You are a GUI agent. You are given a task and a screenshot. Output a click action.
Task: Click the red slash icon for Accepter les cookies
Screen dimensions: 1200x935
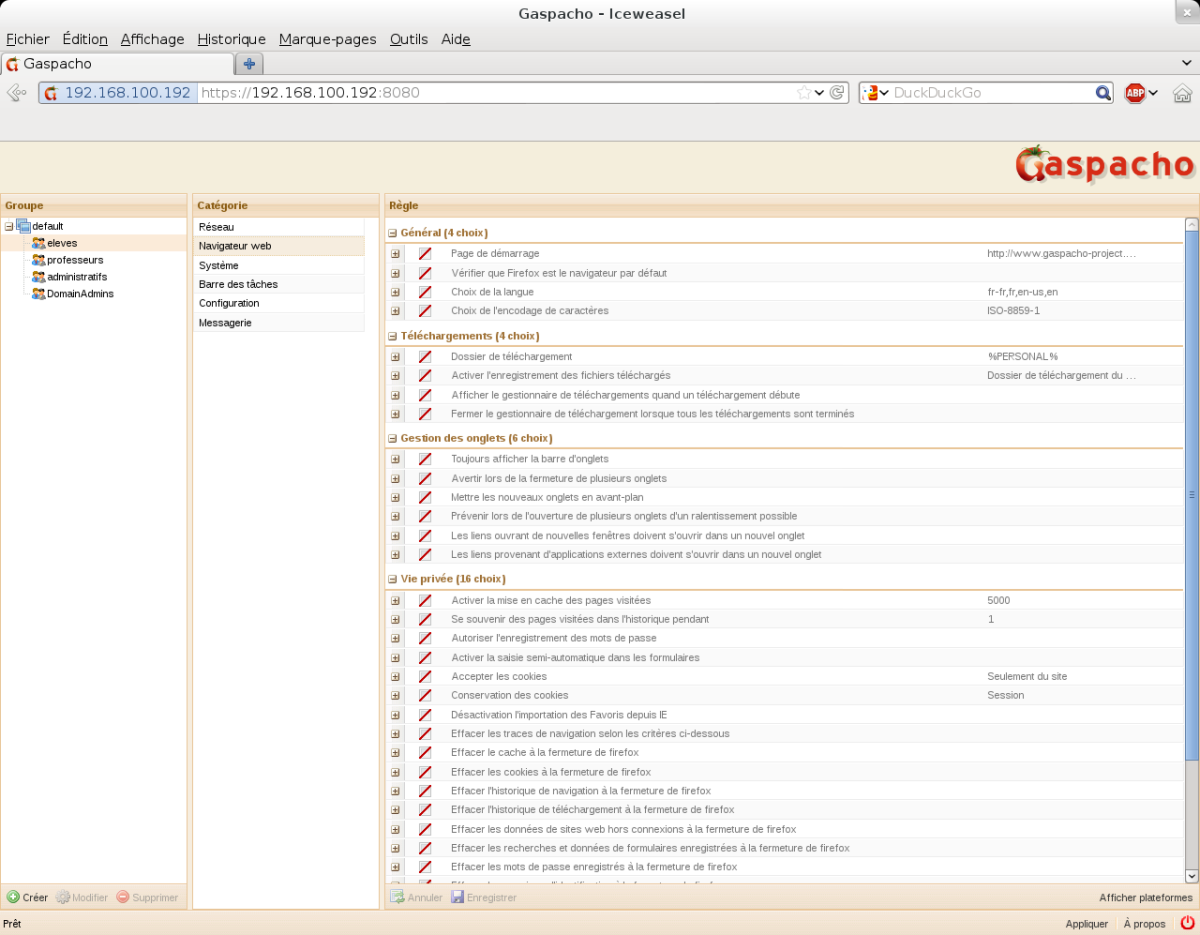tap(425, 677)
